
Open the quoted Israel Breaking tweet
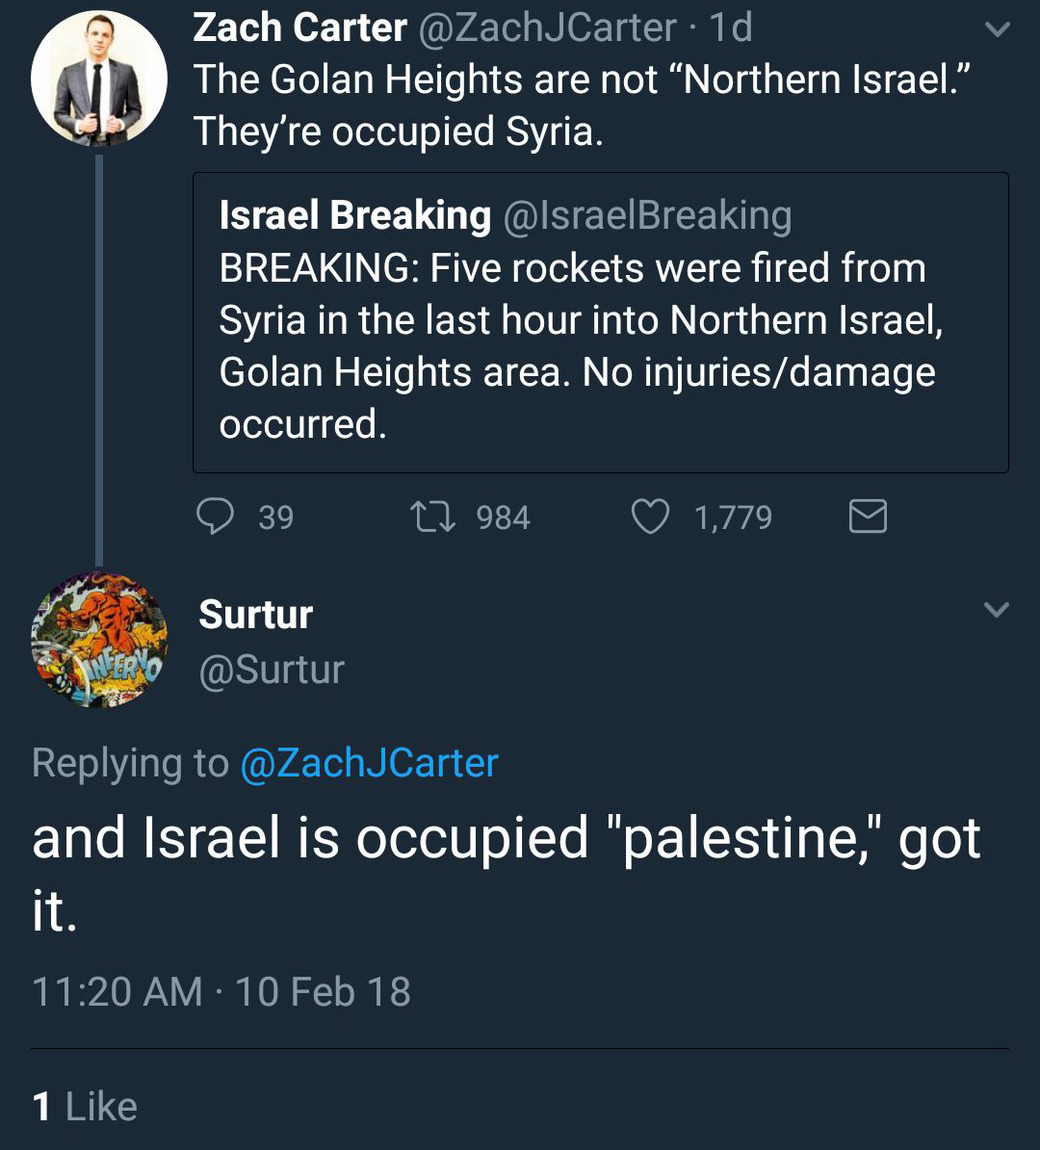click(600, 345)
